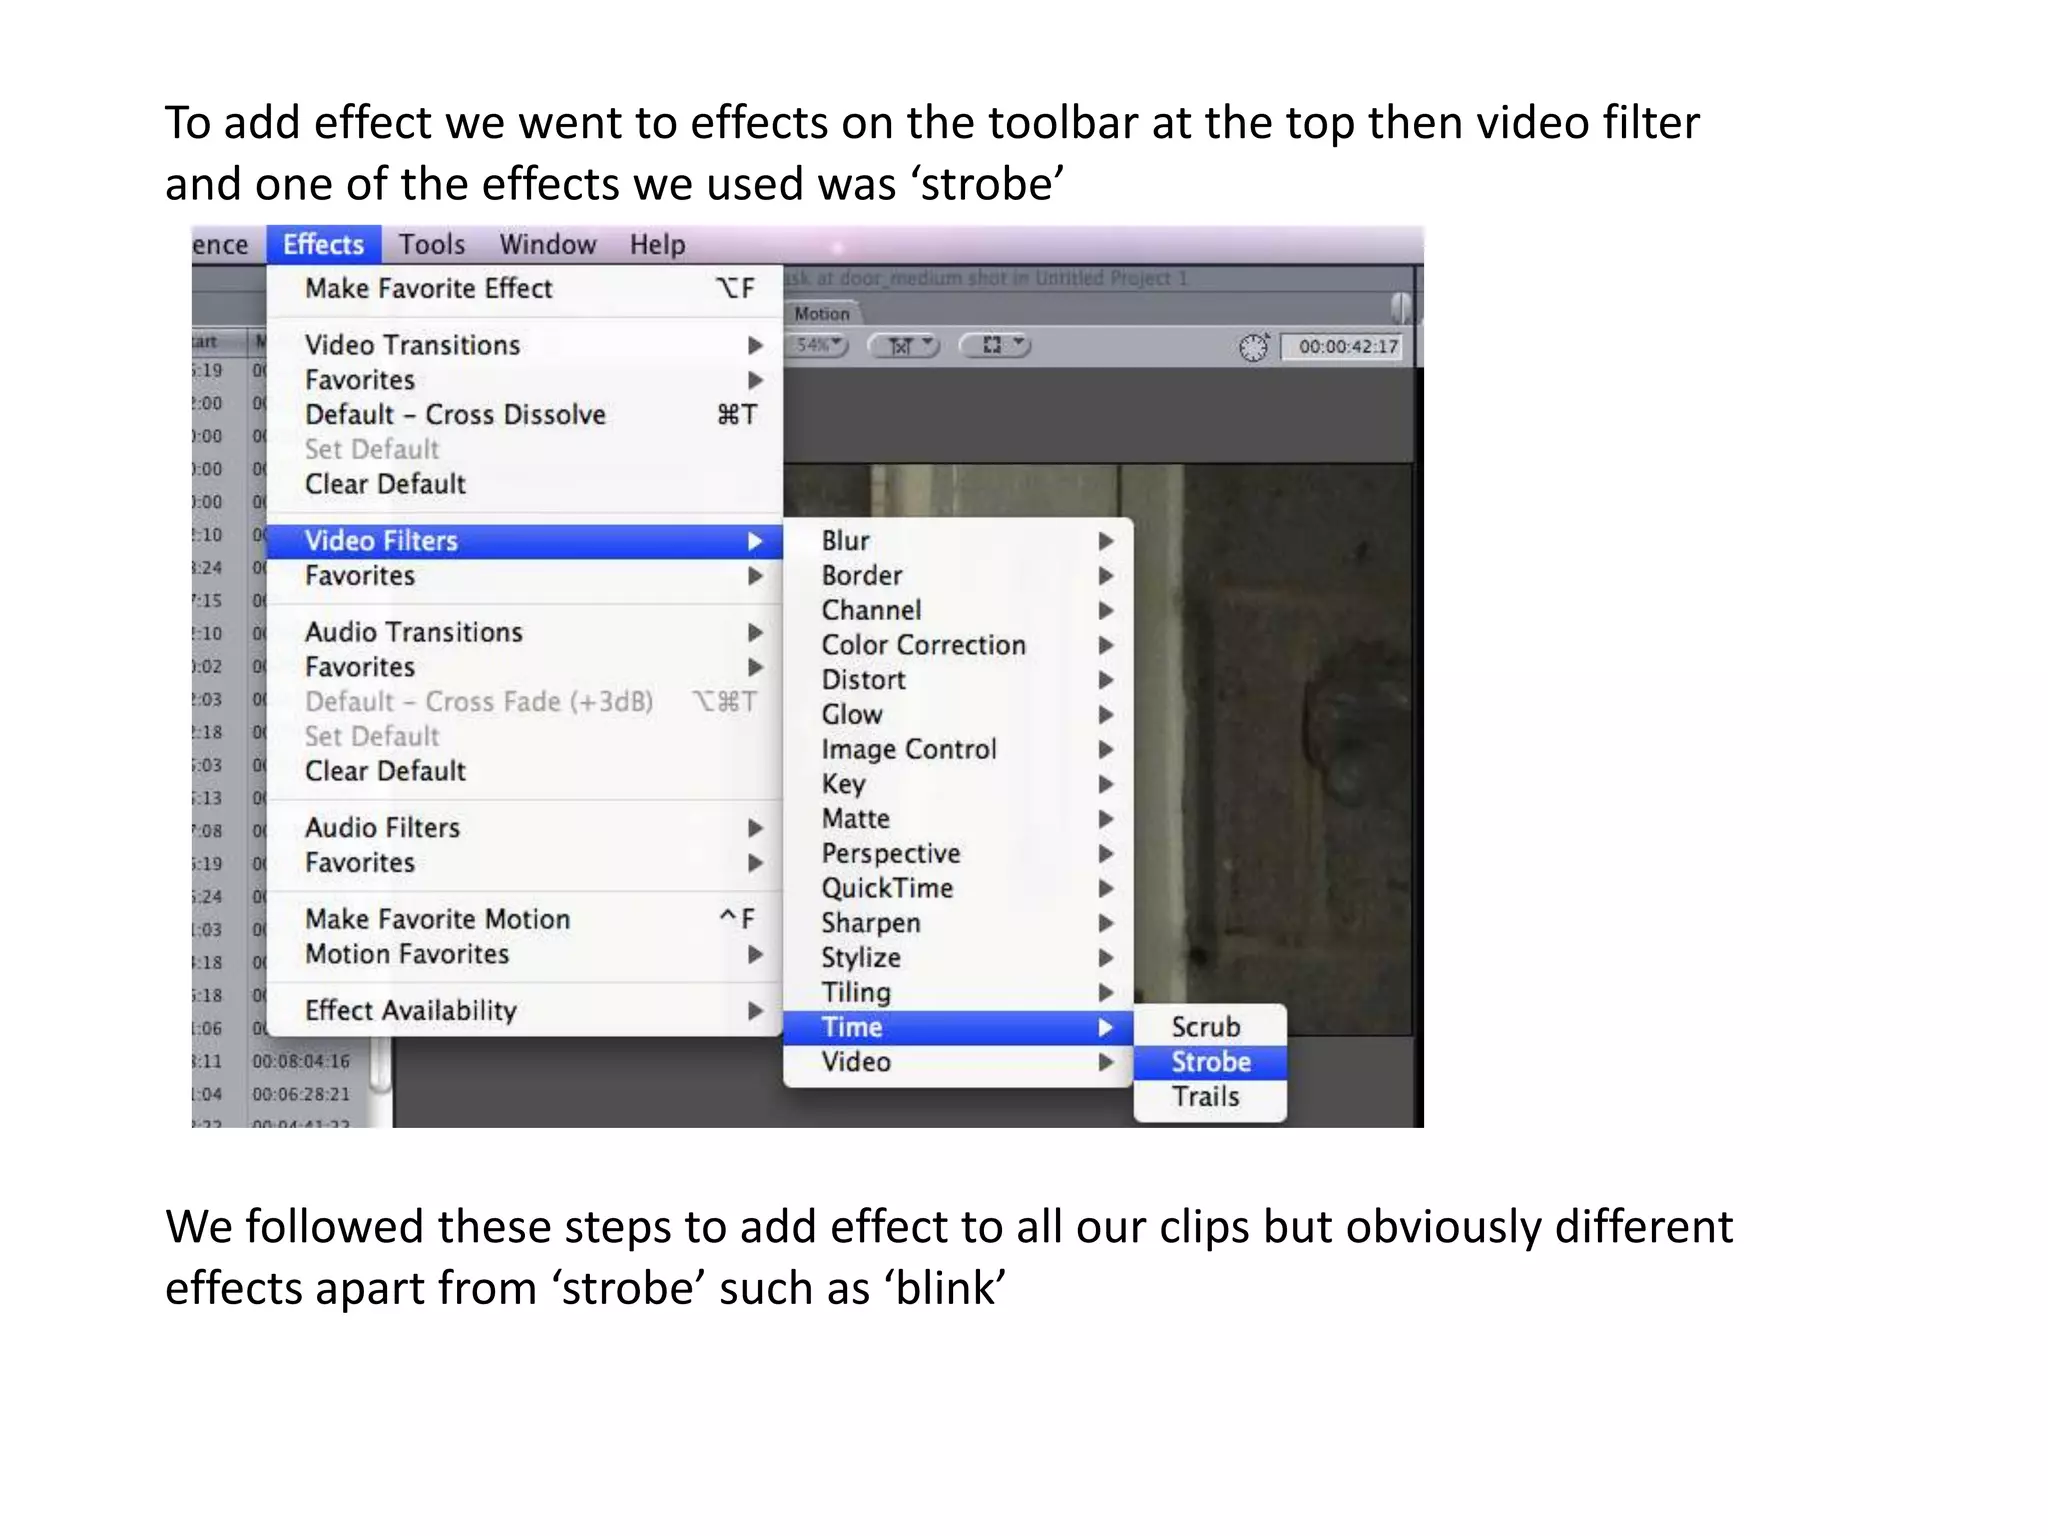2048x1536 pixels.
Task: Open the Video filter category
Action: tap(958, 1062)
